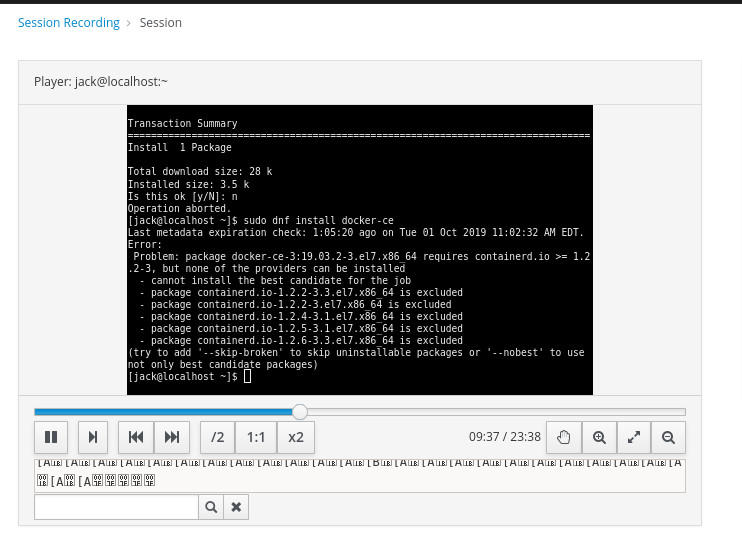
Task: Click the 09:37 / 23:38 time display
Action: coord(504,436)
